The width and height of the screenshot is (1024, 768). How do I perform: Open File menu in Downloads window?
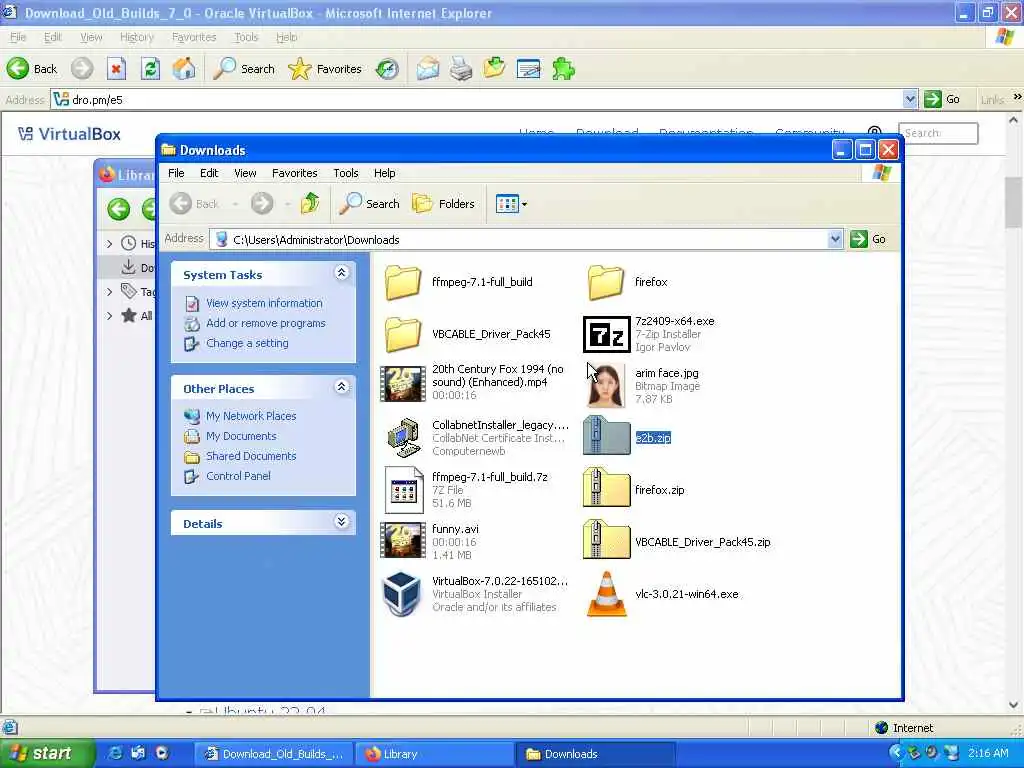pos(176,173)
